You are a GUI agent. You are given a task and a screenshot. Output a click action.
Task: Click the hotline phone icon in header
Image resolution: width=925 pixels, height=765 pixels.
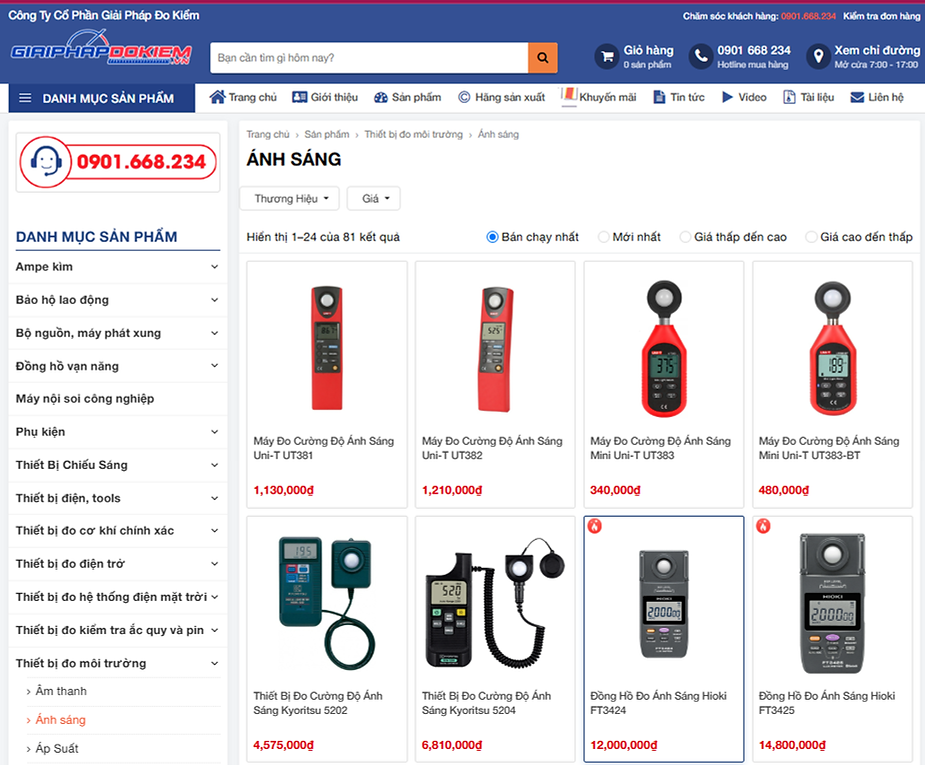pyautogui.click(x=701, y=57)
